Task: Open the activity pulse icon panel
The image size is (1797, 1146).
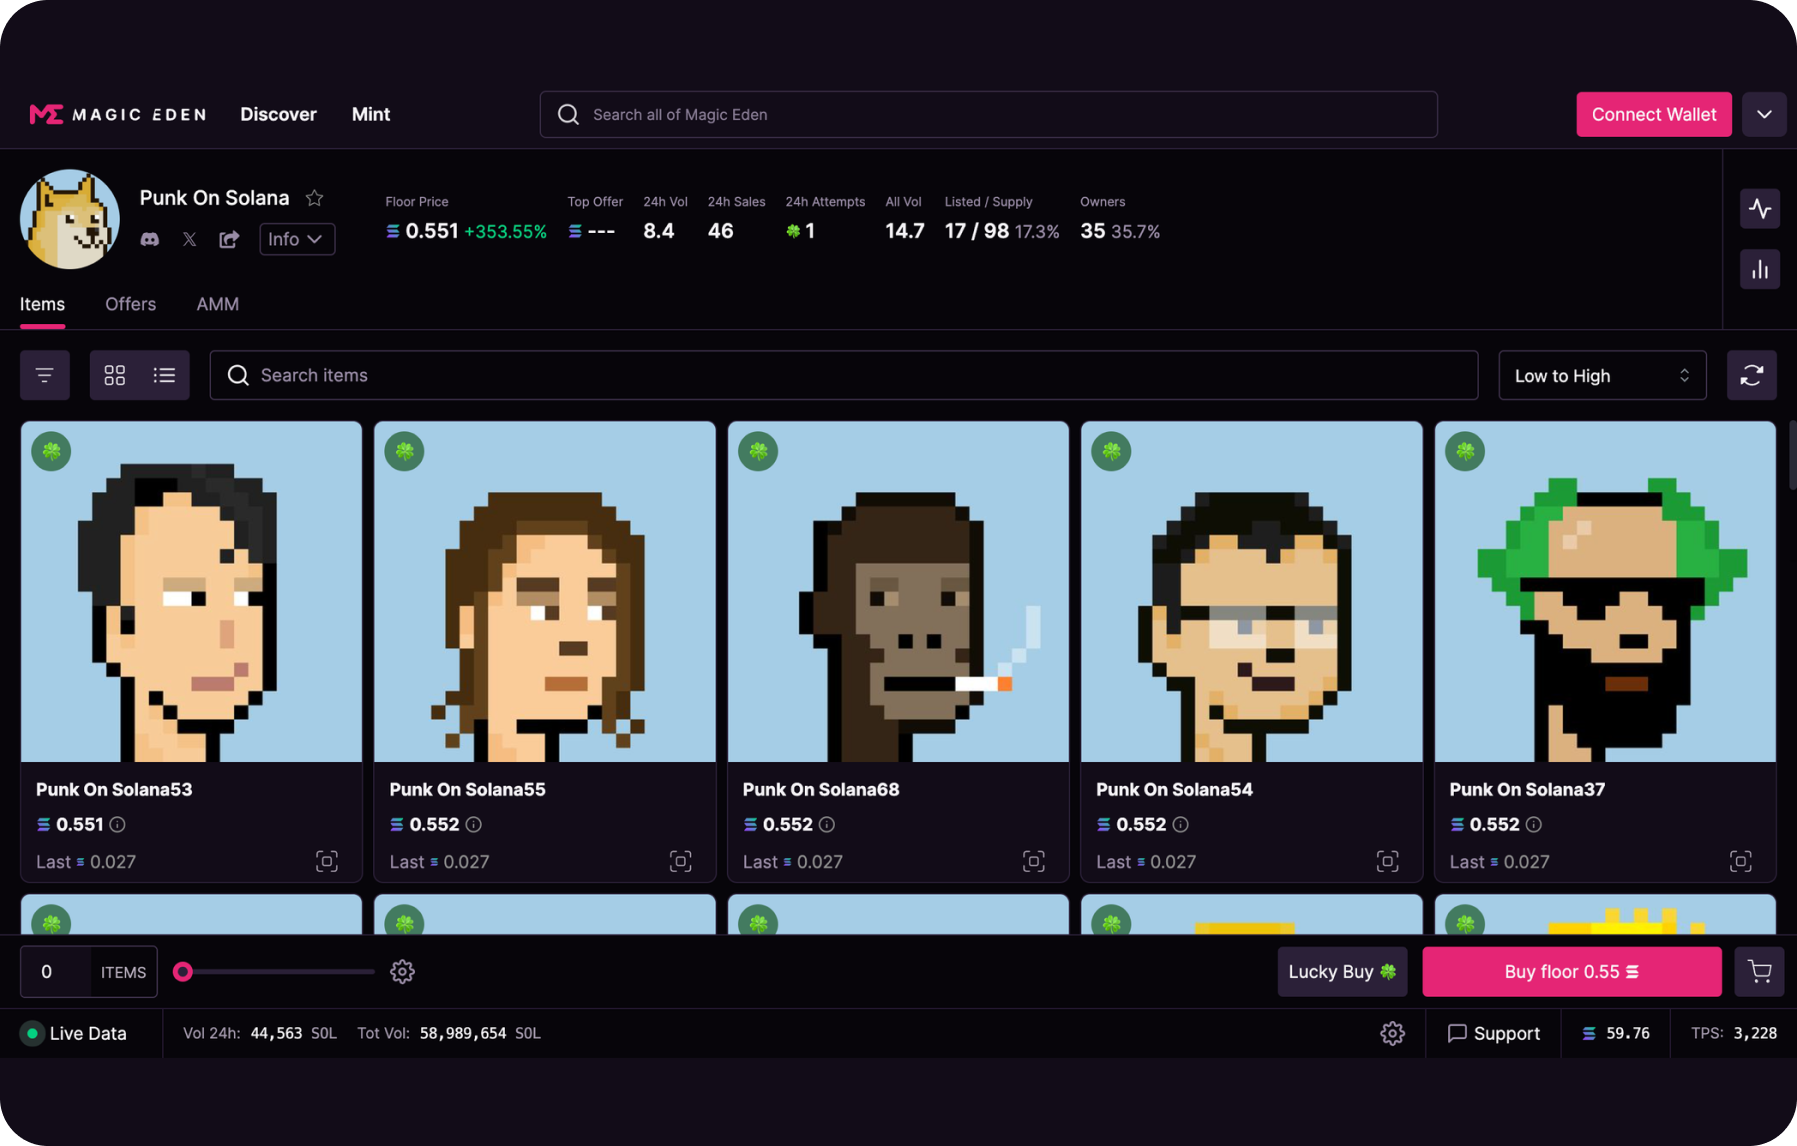Action: (1760, 209)
